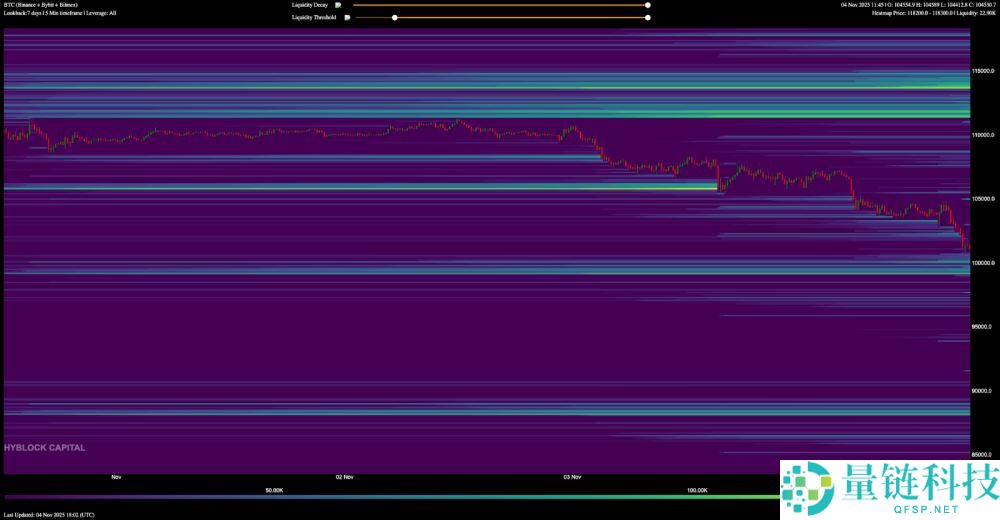Click the HYBLOCK CAPITAL watermark
The width and height of the screenshot is (1000, 520).
pos(45,448)
